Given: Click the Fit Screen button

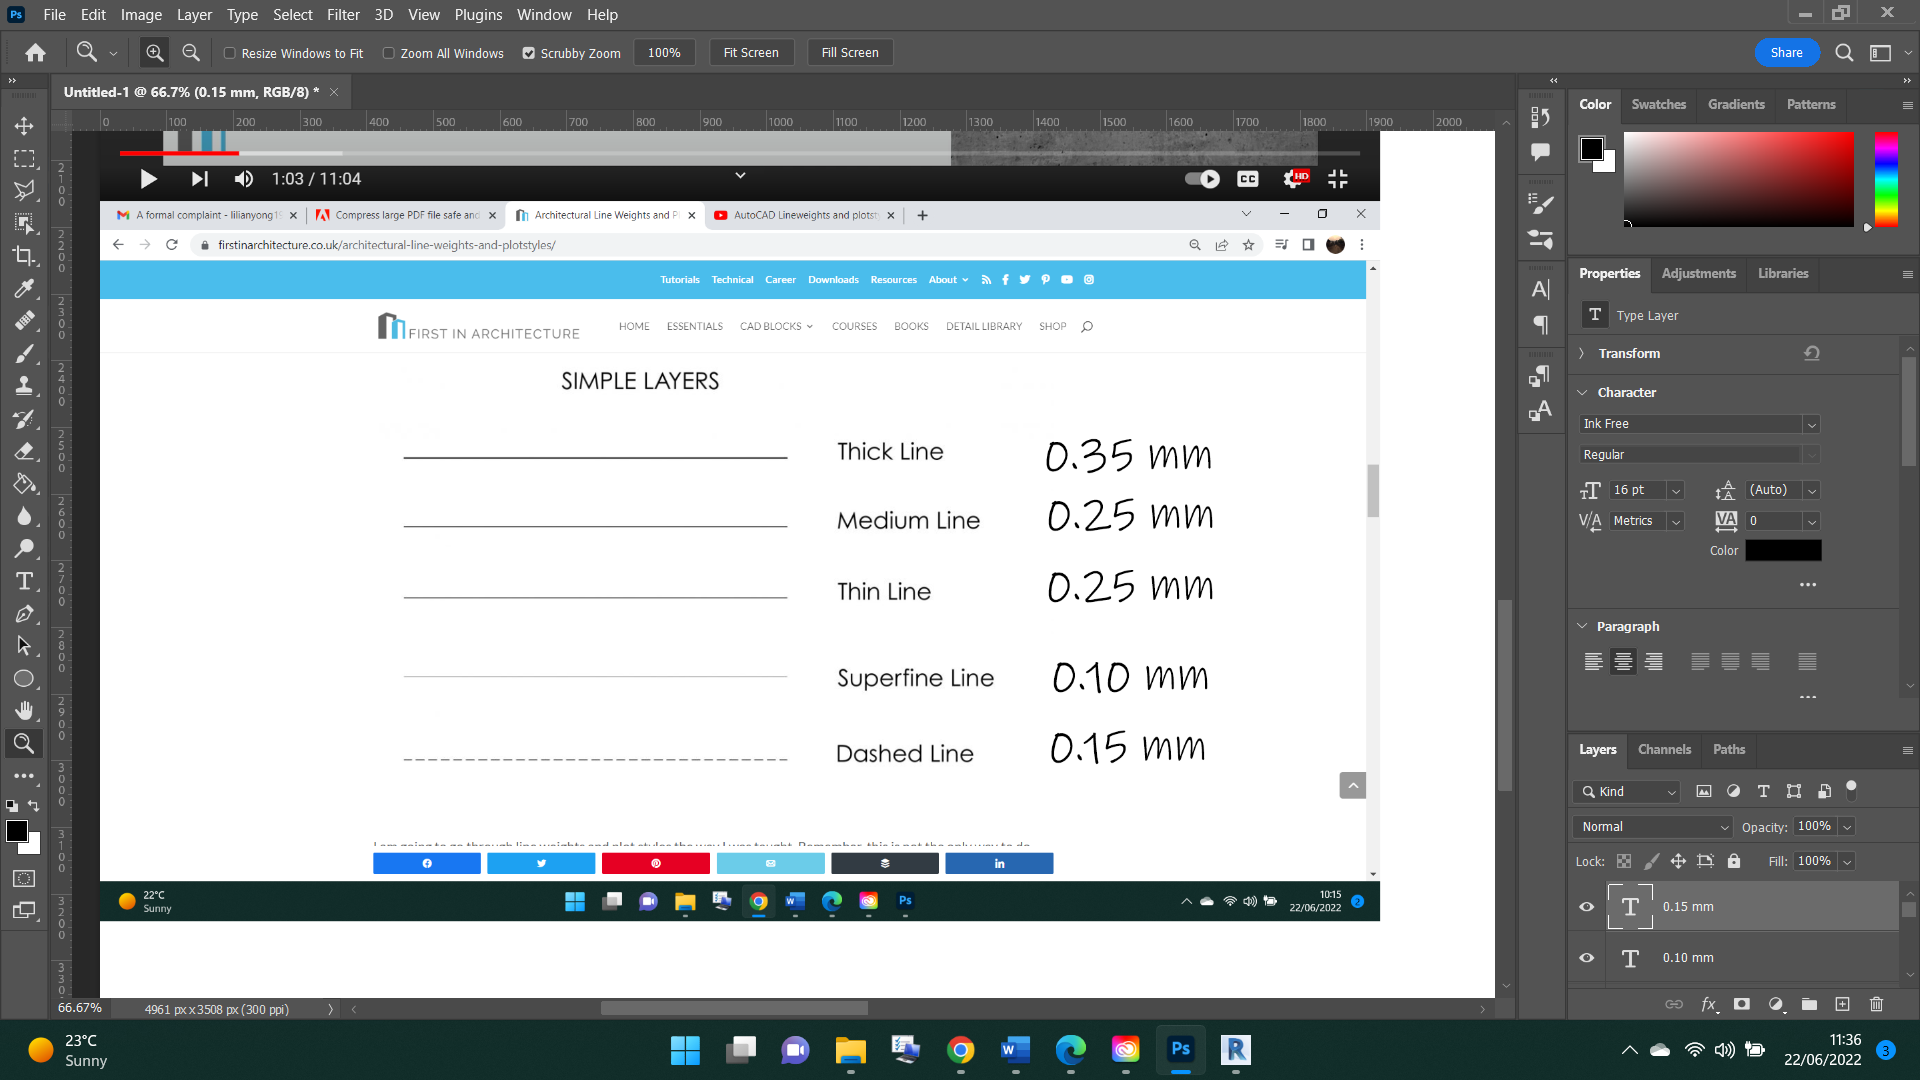Looking at the screenshot, I should click(751, 53).
